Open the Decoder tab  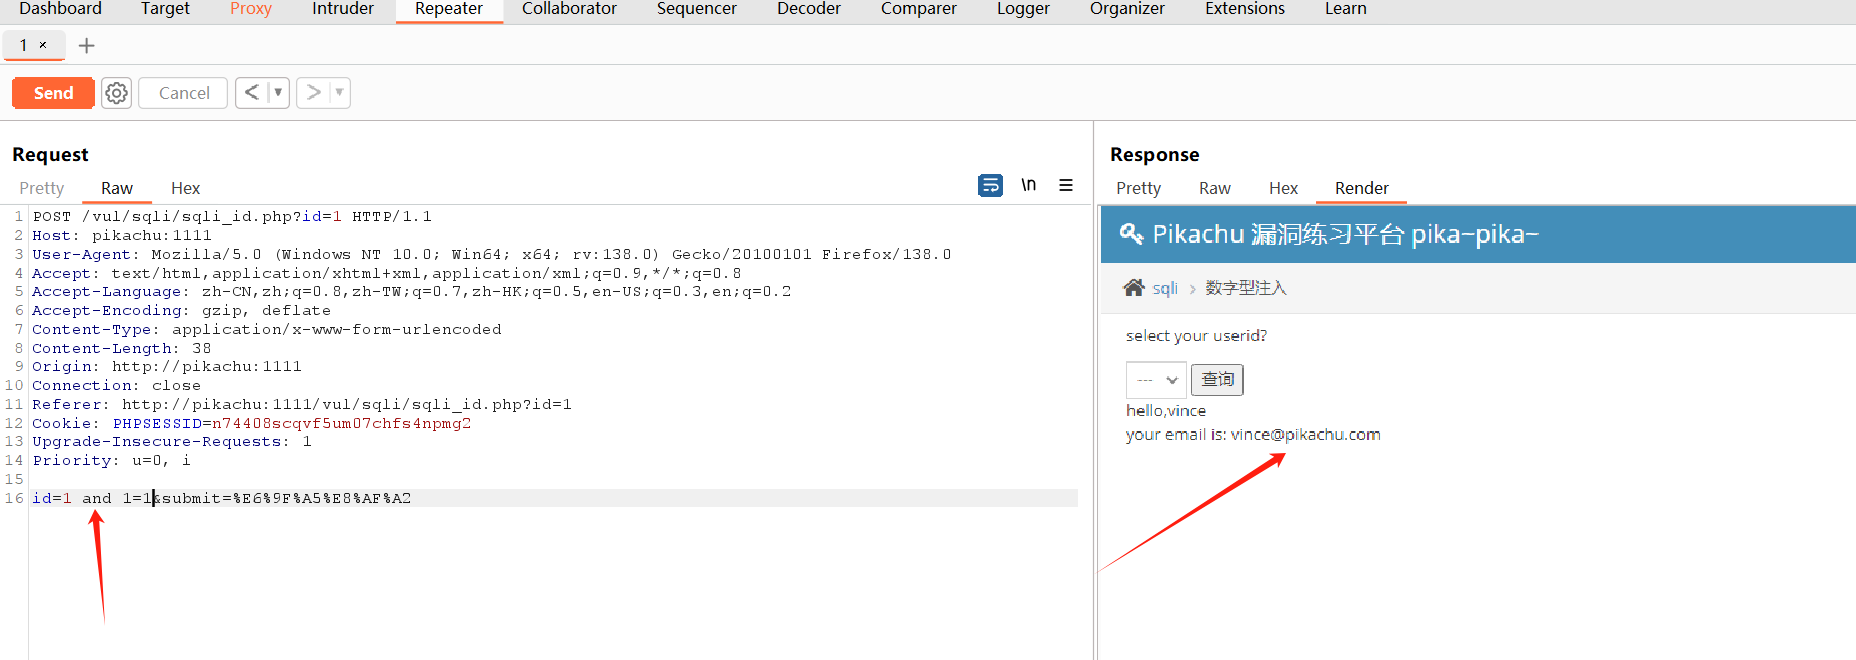(x=809, y=9)
